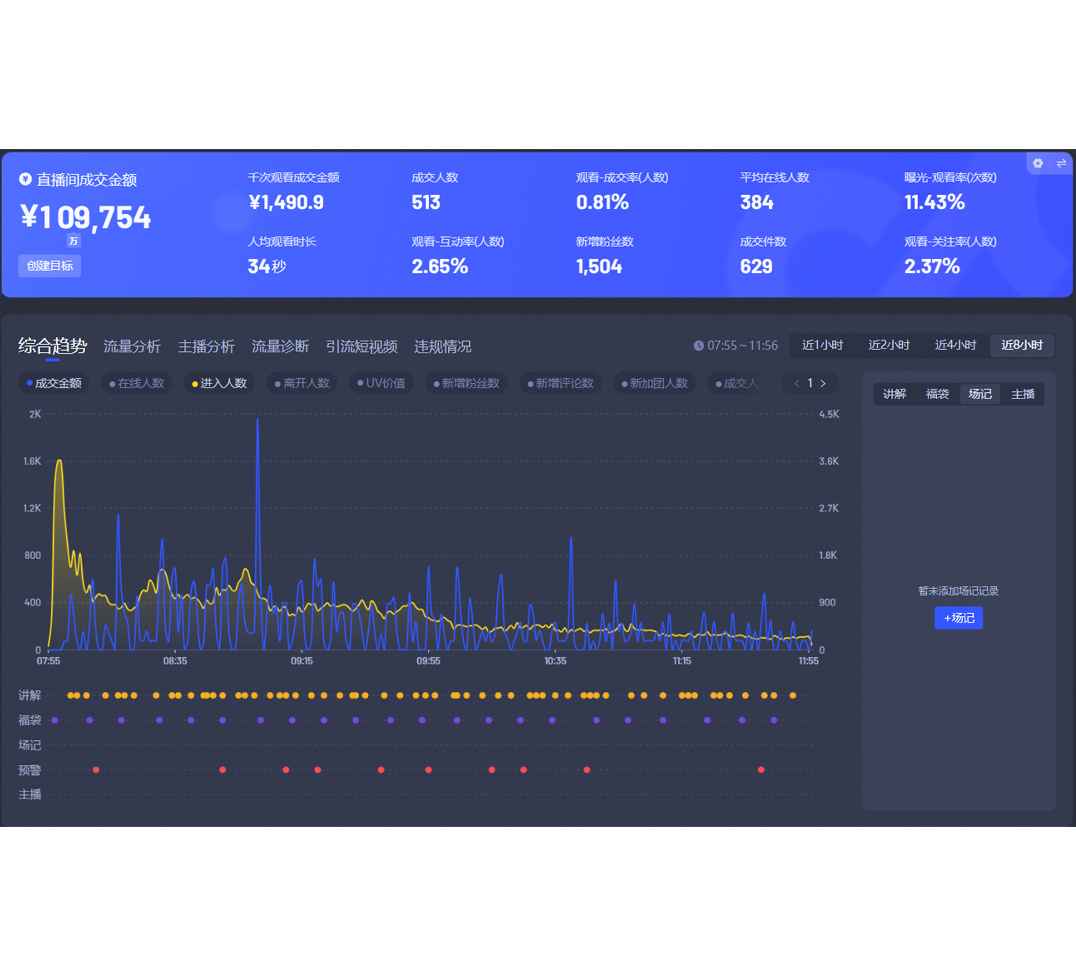Image resolution: width=1076 pixels, height=976 pixels.
Task: Select the 近1小时 time range
Action: (x=822, y=345)
